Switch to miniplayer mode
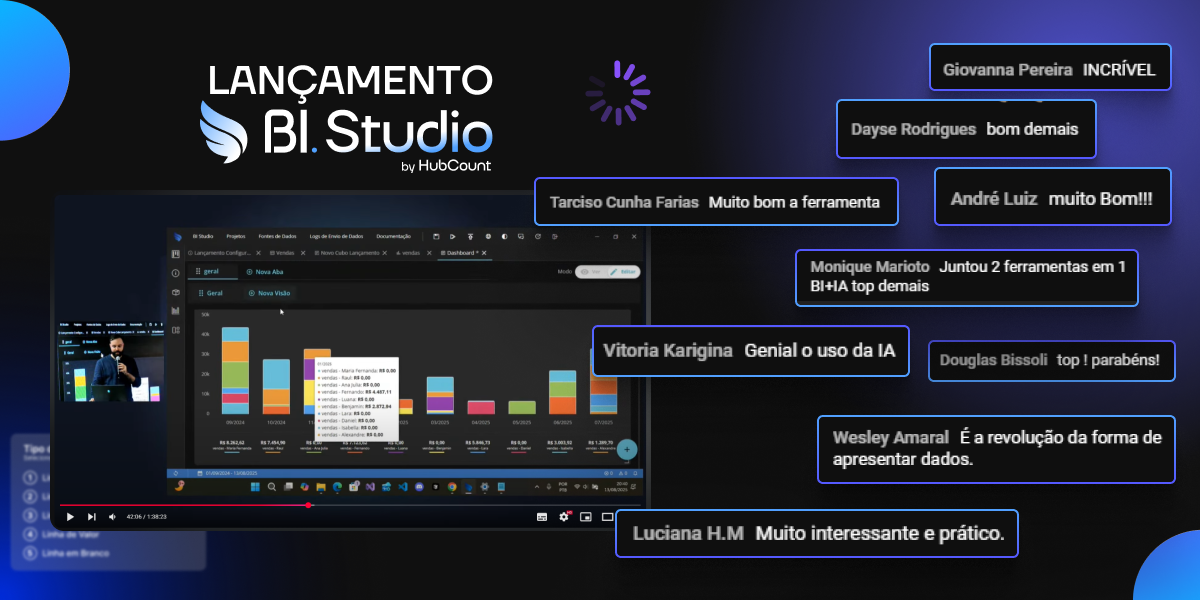Screen dimensions: 1200x600 (x=585, y=517)
